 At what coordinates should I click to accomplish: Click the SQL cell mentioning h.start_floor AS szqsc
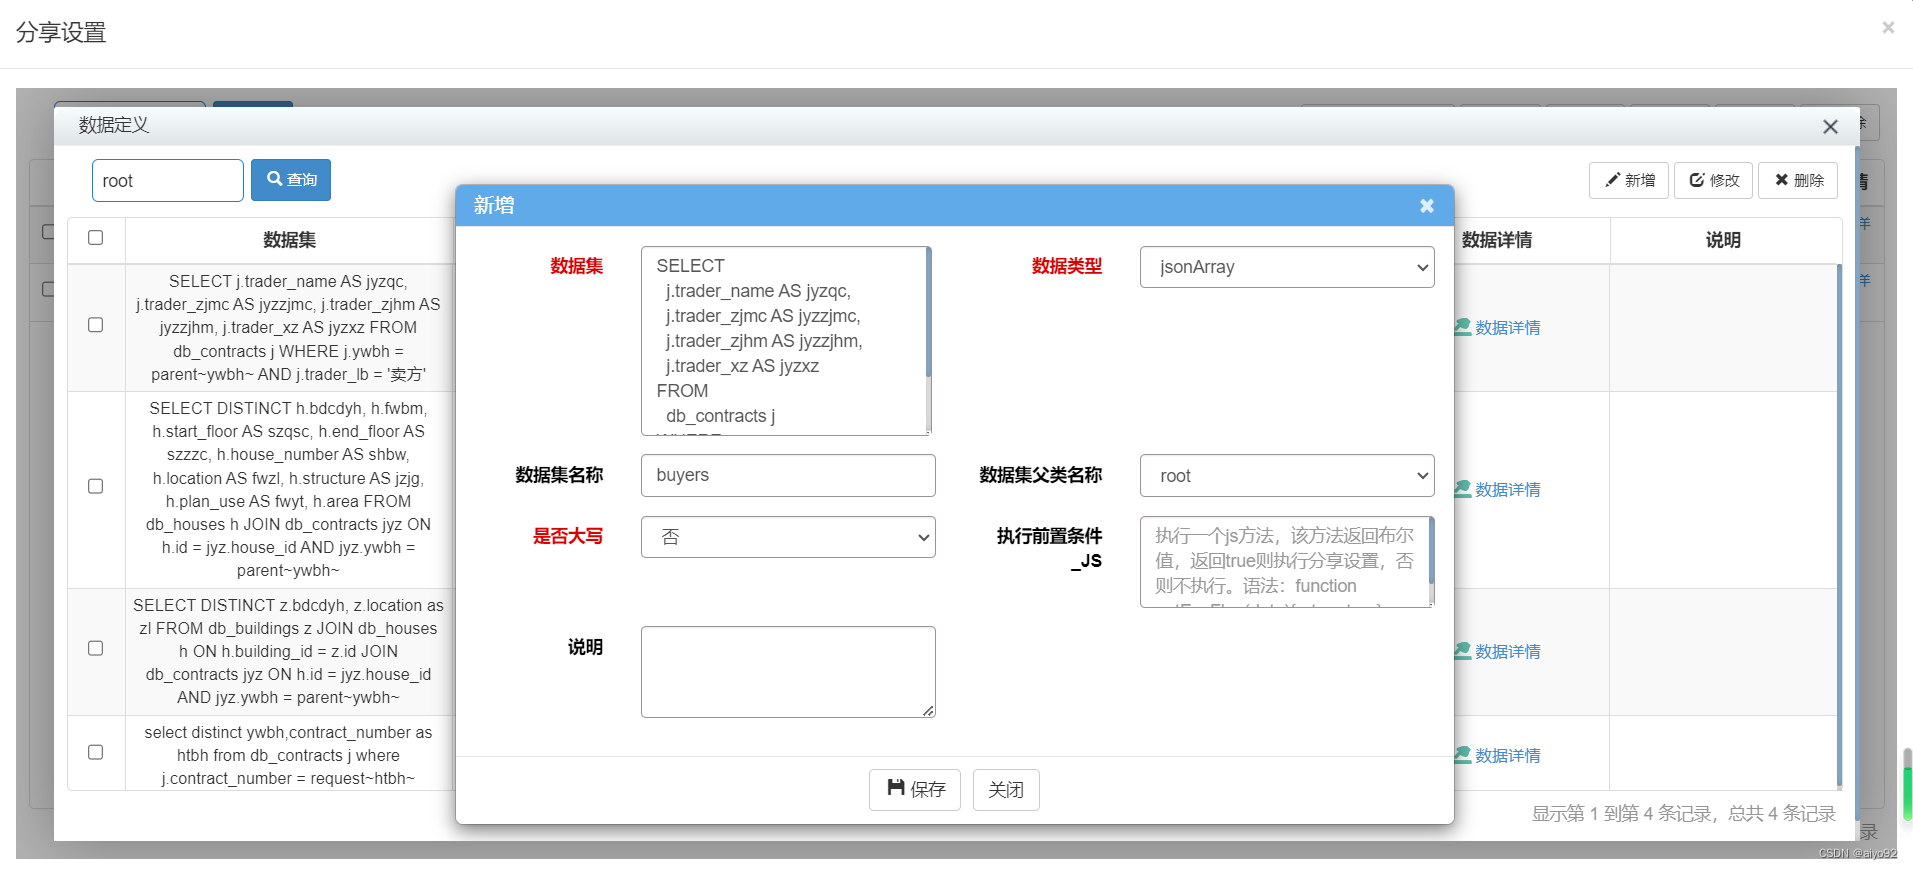[288, 490]
